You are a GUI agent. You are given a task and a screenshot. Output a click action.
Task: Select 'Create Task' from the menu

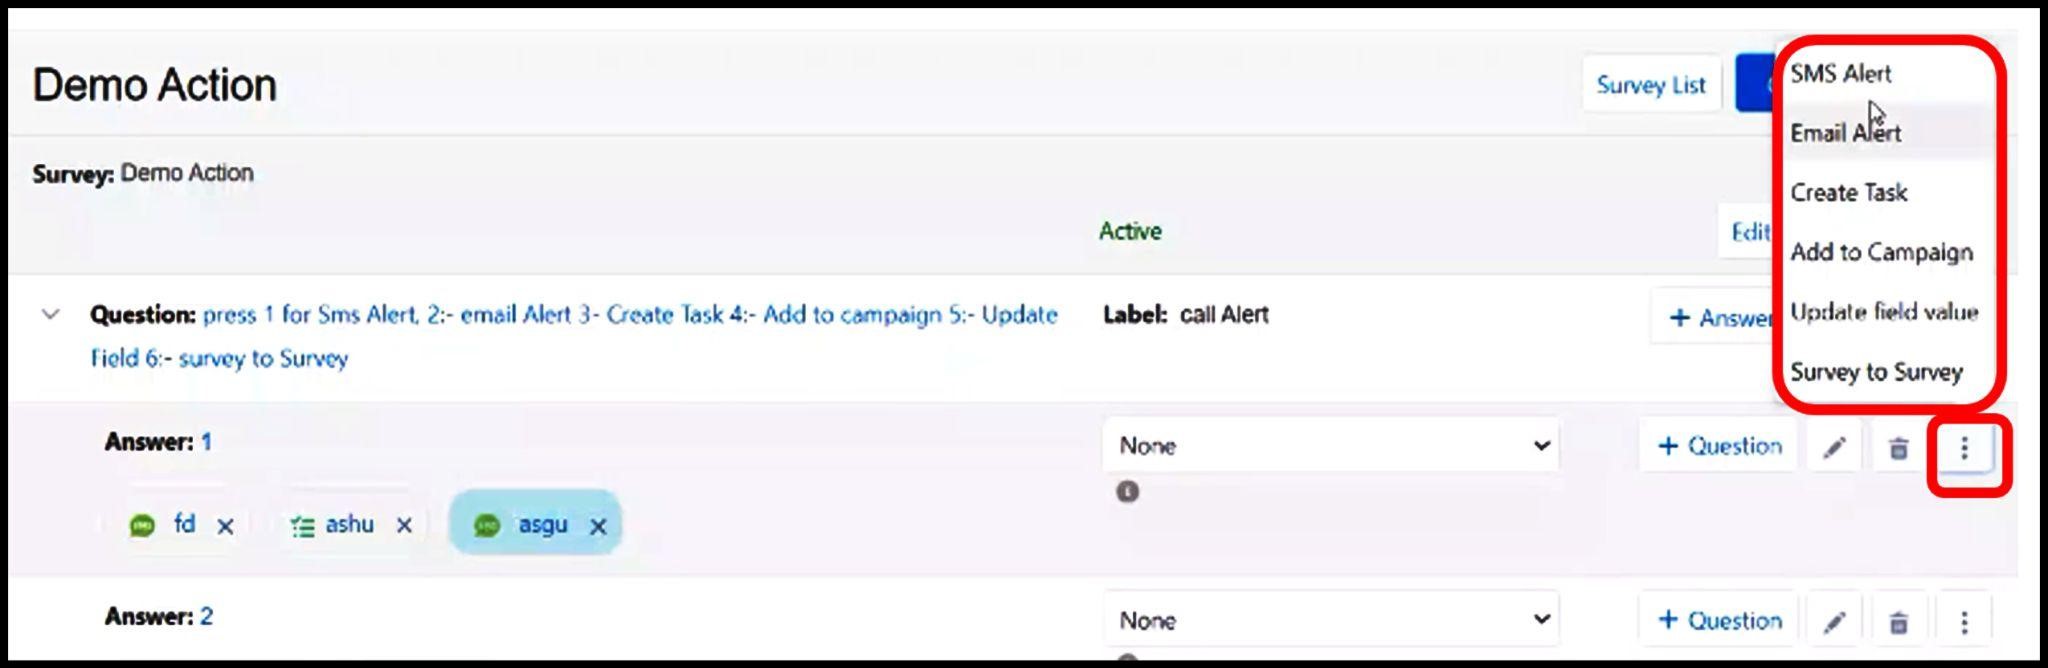pos(1848,193)
